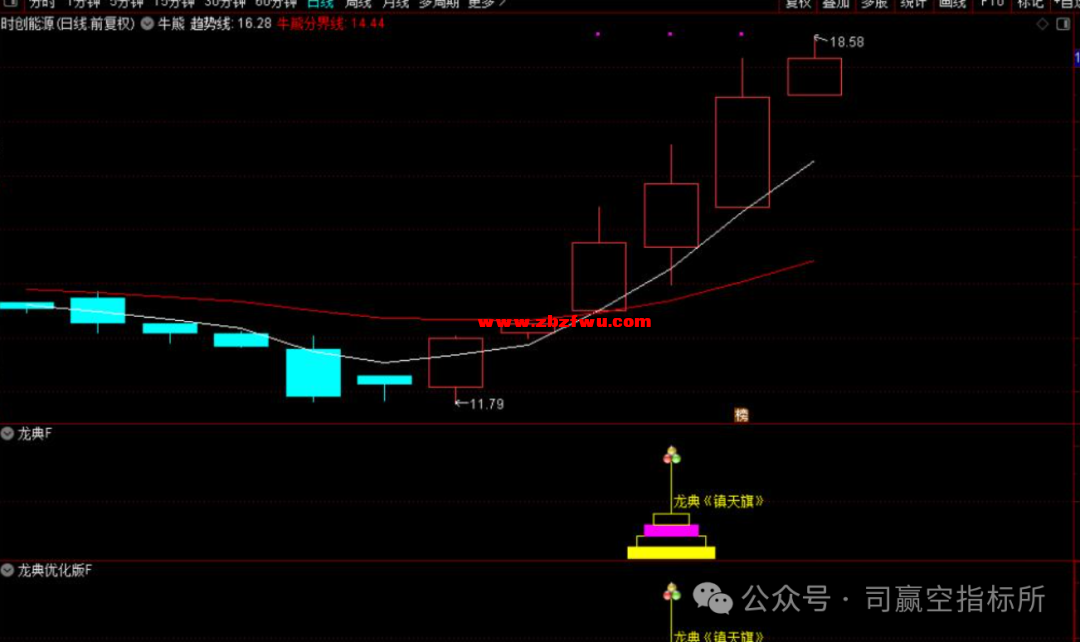Expand the 更多 periods menu
Screen dimensions: 1080x642
coord(487,3)
